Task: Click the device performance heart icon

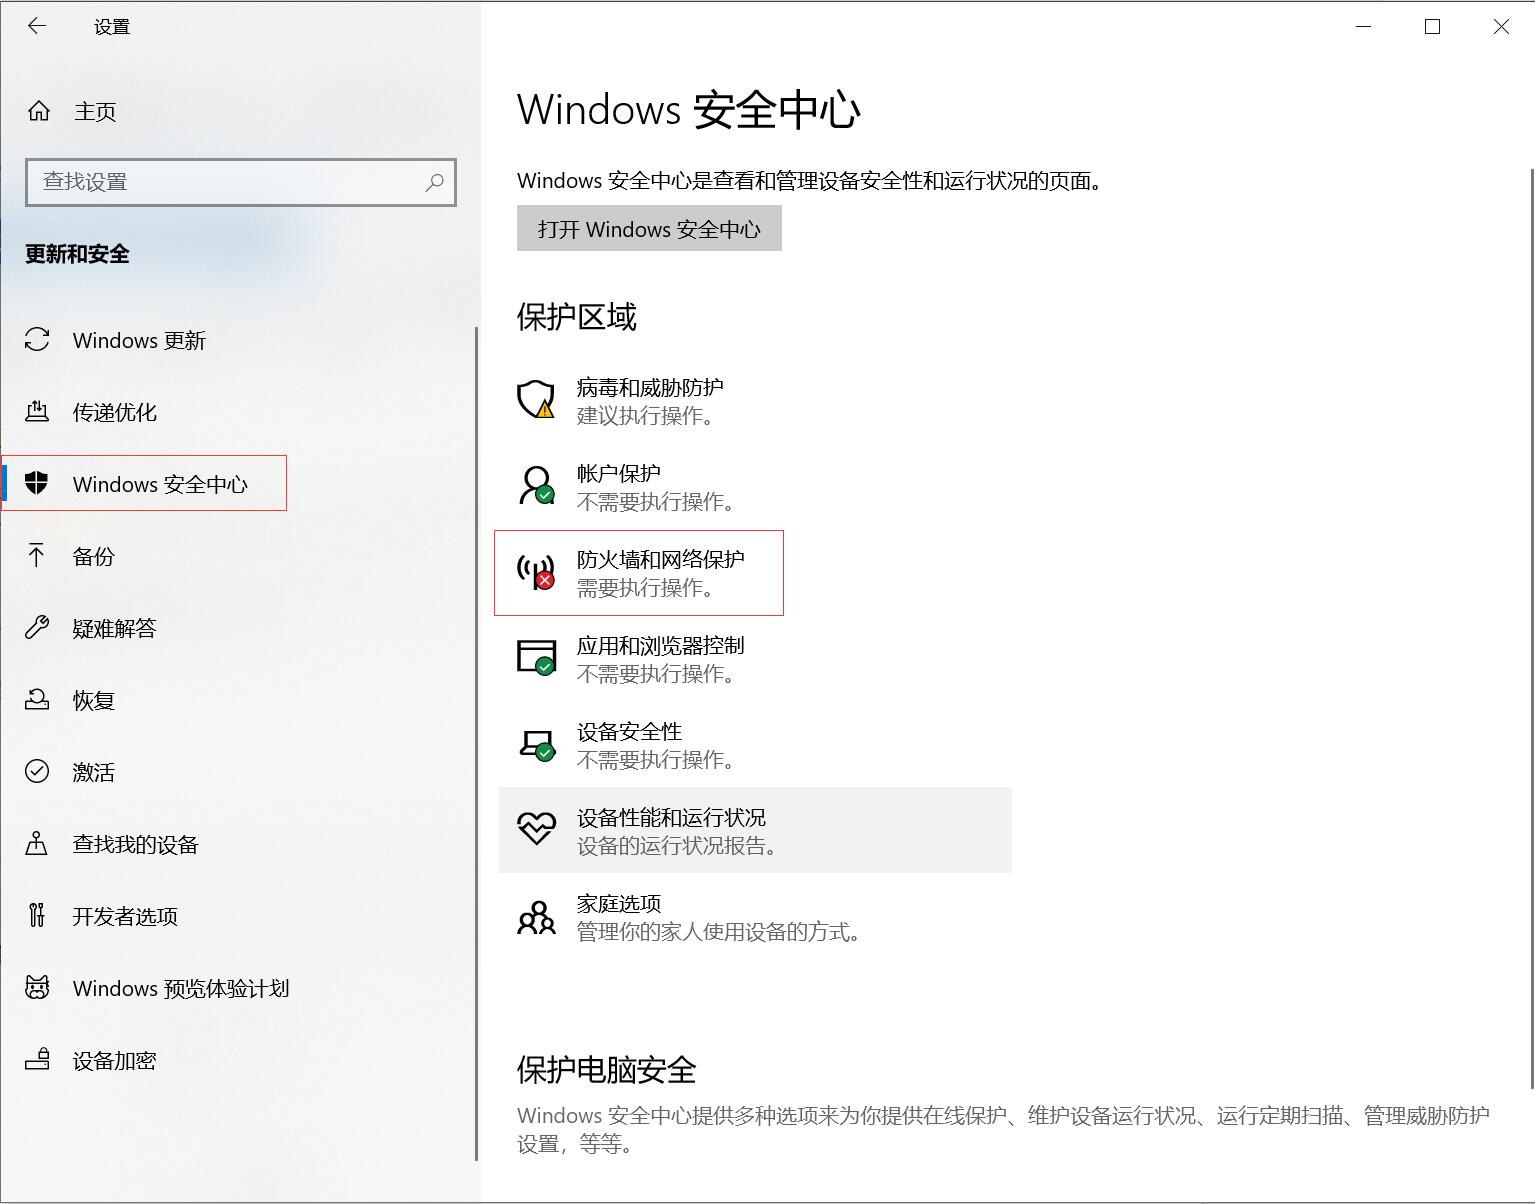Action: 536,829
